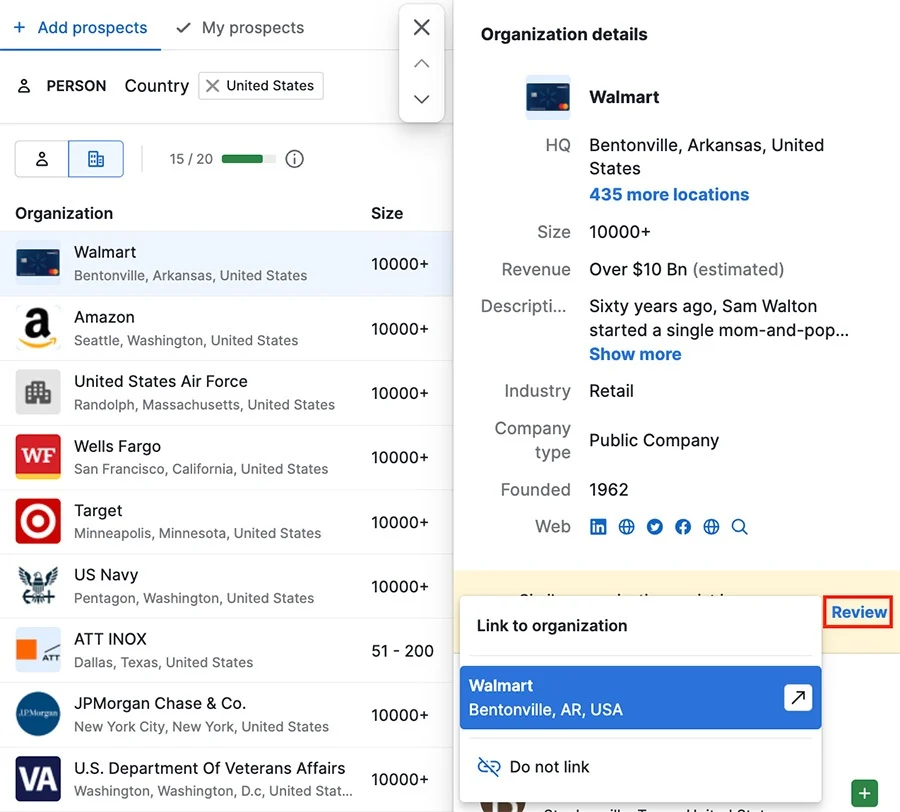Screen dimensions: 900x812
Task: Click the Target logo thumbnail
Action: [x=38, y=522]
